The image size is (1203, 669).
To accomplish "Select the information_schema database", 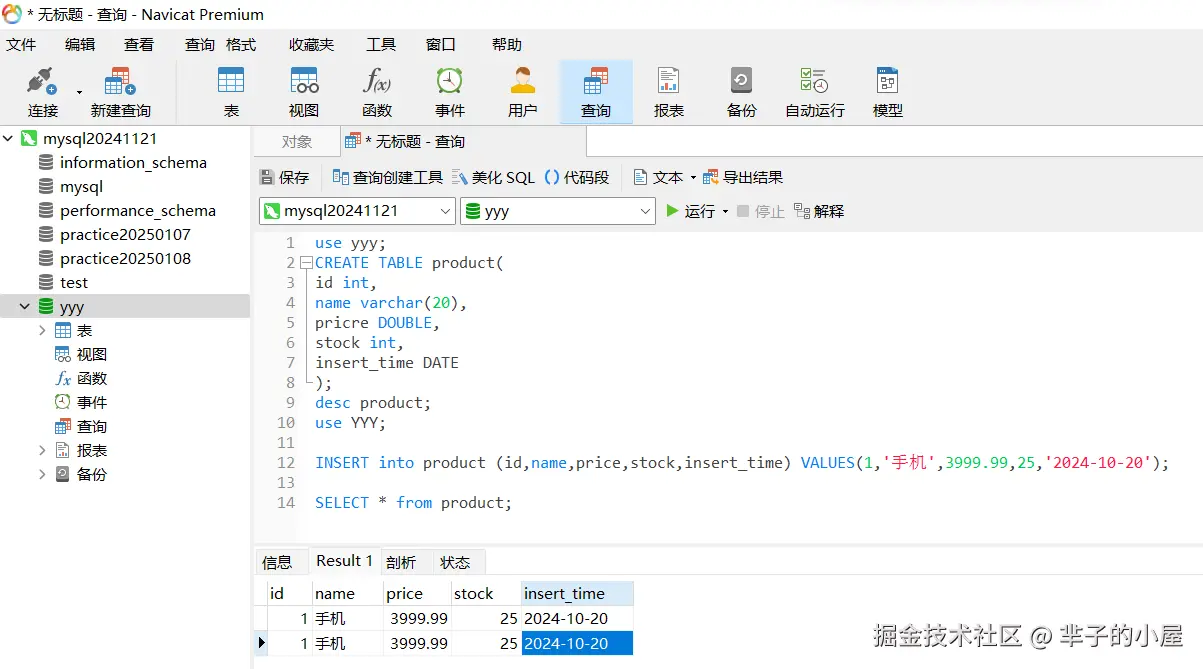I will point(133,162).
